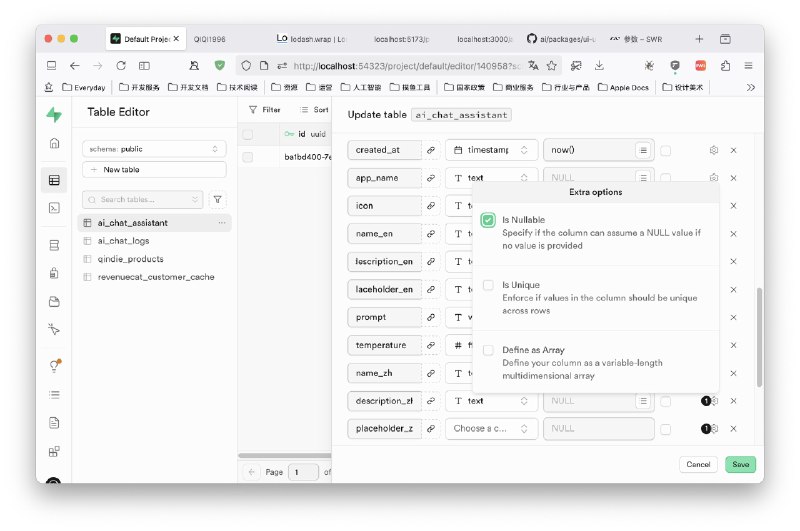The image size is (800, 531).
Task: Click the Supabase logo
Action: click(54, 114)
